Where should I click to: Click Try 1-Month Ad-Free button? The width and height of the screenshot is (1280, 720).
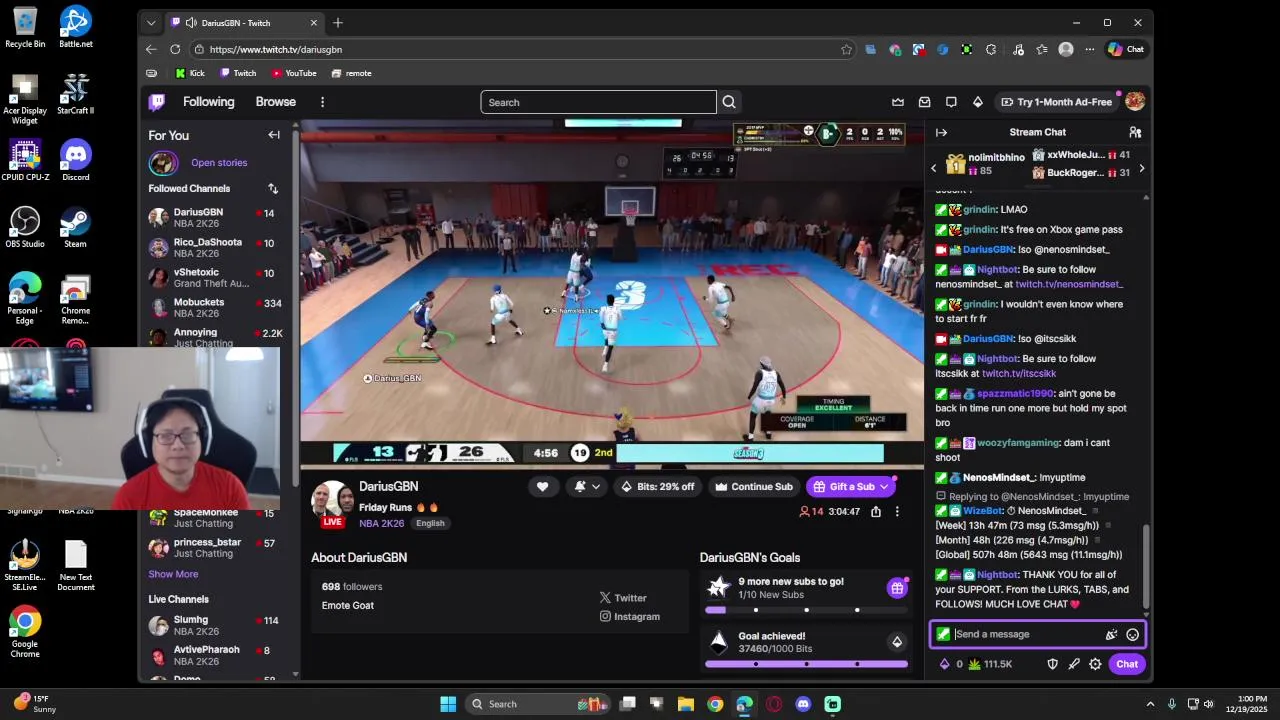(1056, 102)
